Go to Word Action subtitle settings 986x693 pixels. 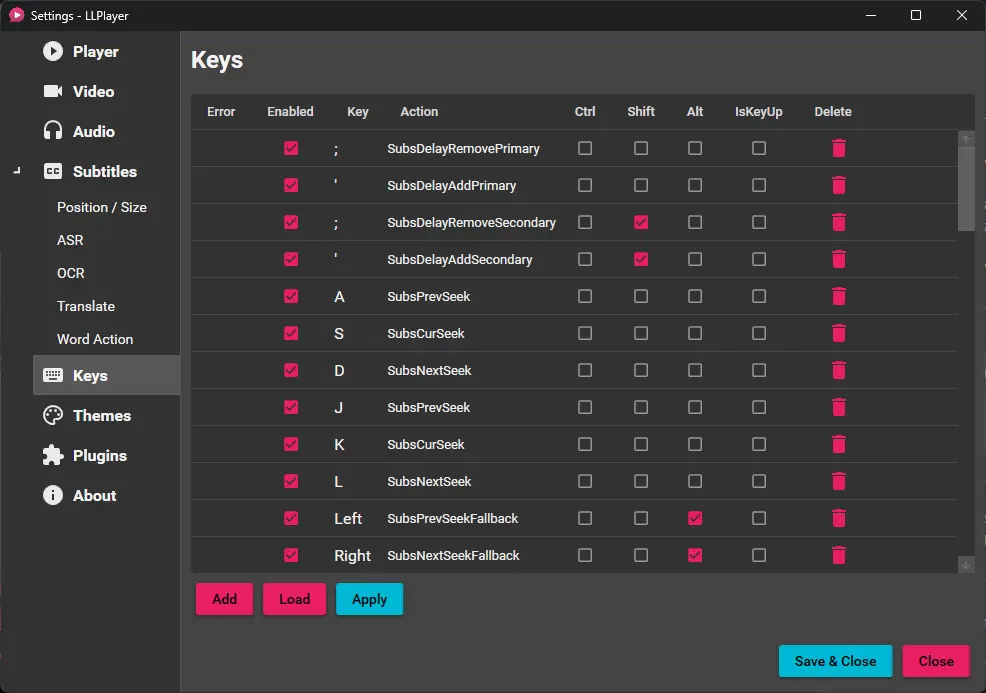pos(95,340)
